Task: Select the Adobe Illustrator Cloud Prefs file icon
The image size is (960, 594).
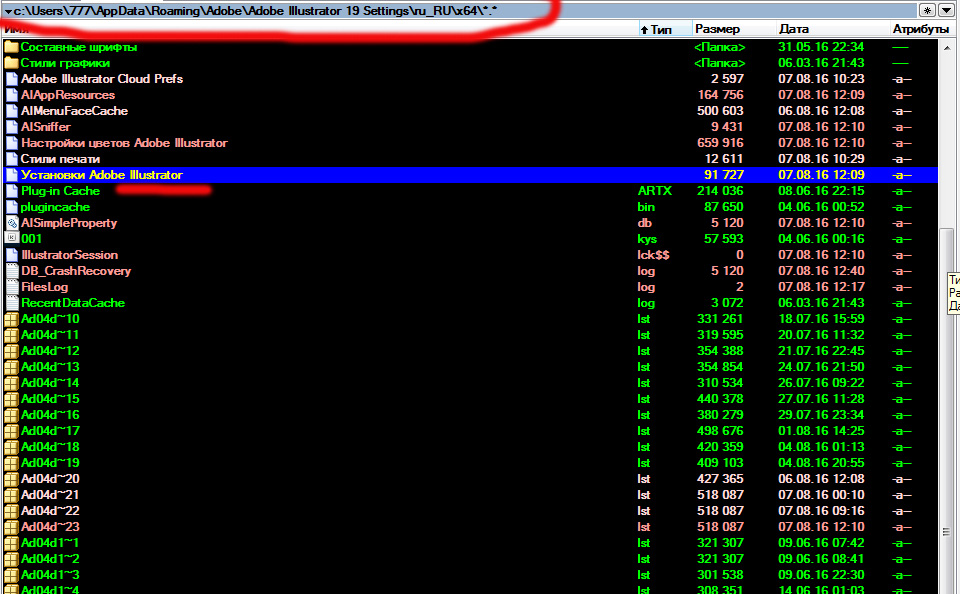Action: click(x=12, y=79)
